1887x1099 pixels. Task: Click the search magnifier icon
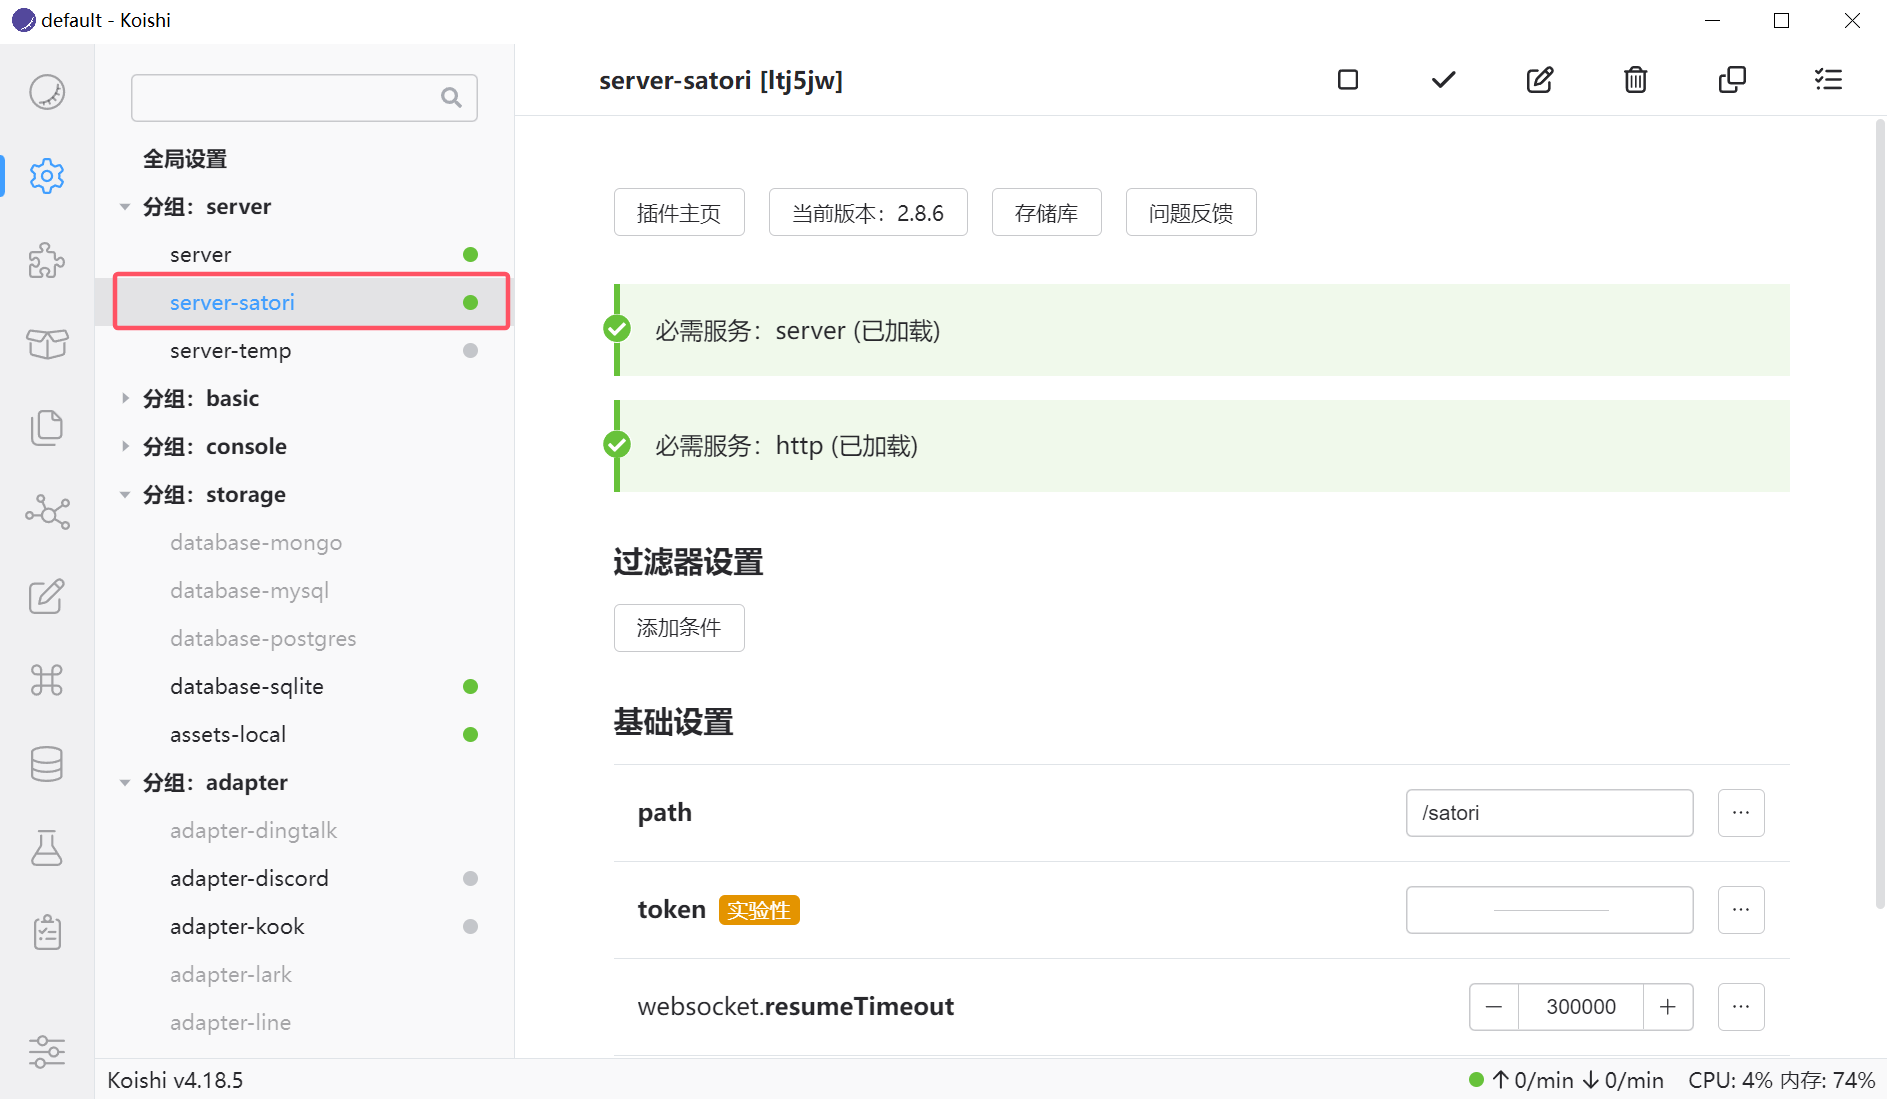[x=452, y=97]
